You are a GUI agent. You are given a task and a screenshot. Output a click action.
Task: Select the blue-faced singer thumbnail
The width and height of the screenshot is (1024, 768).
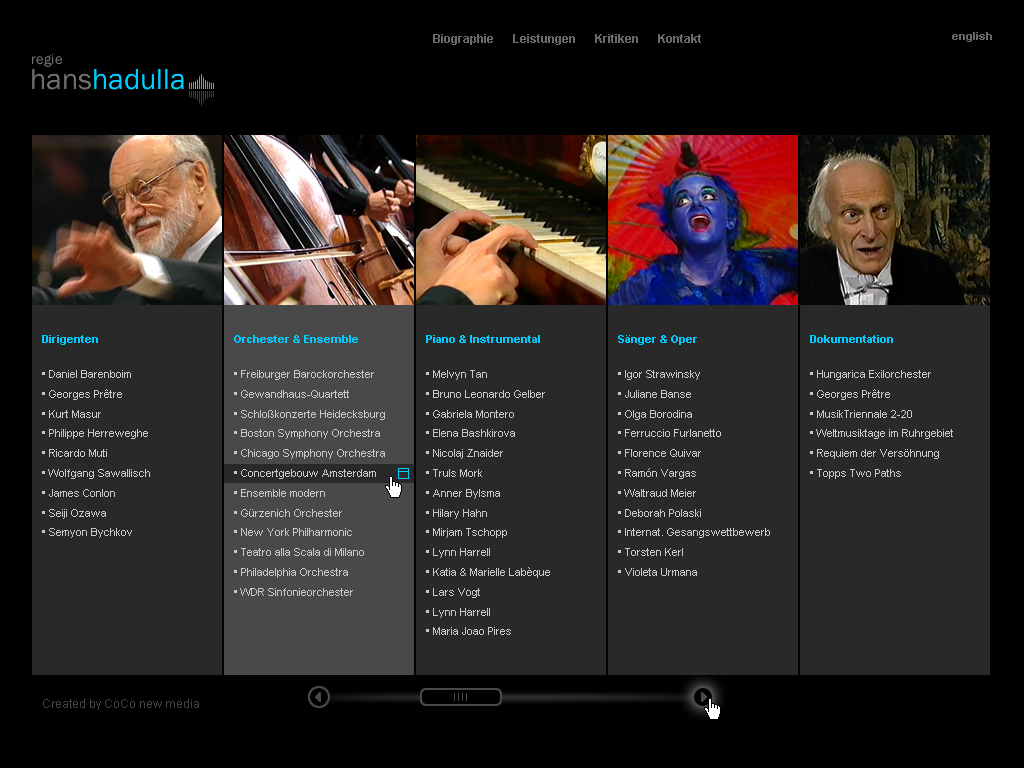pos(703,220)
